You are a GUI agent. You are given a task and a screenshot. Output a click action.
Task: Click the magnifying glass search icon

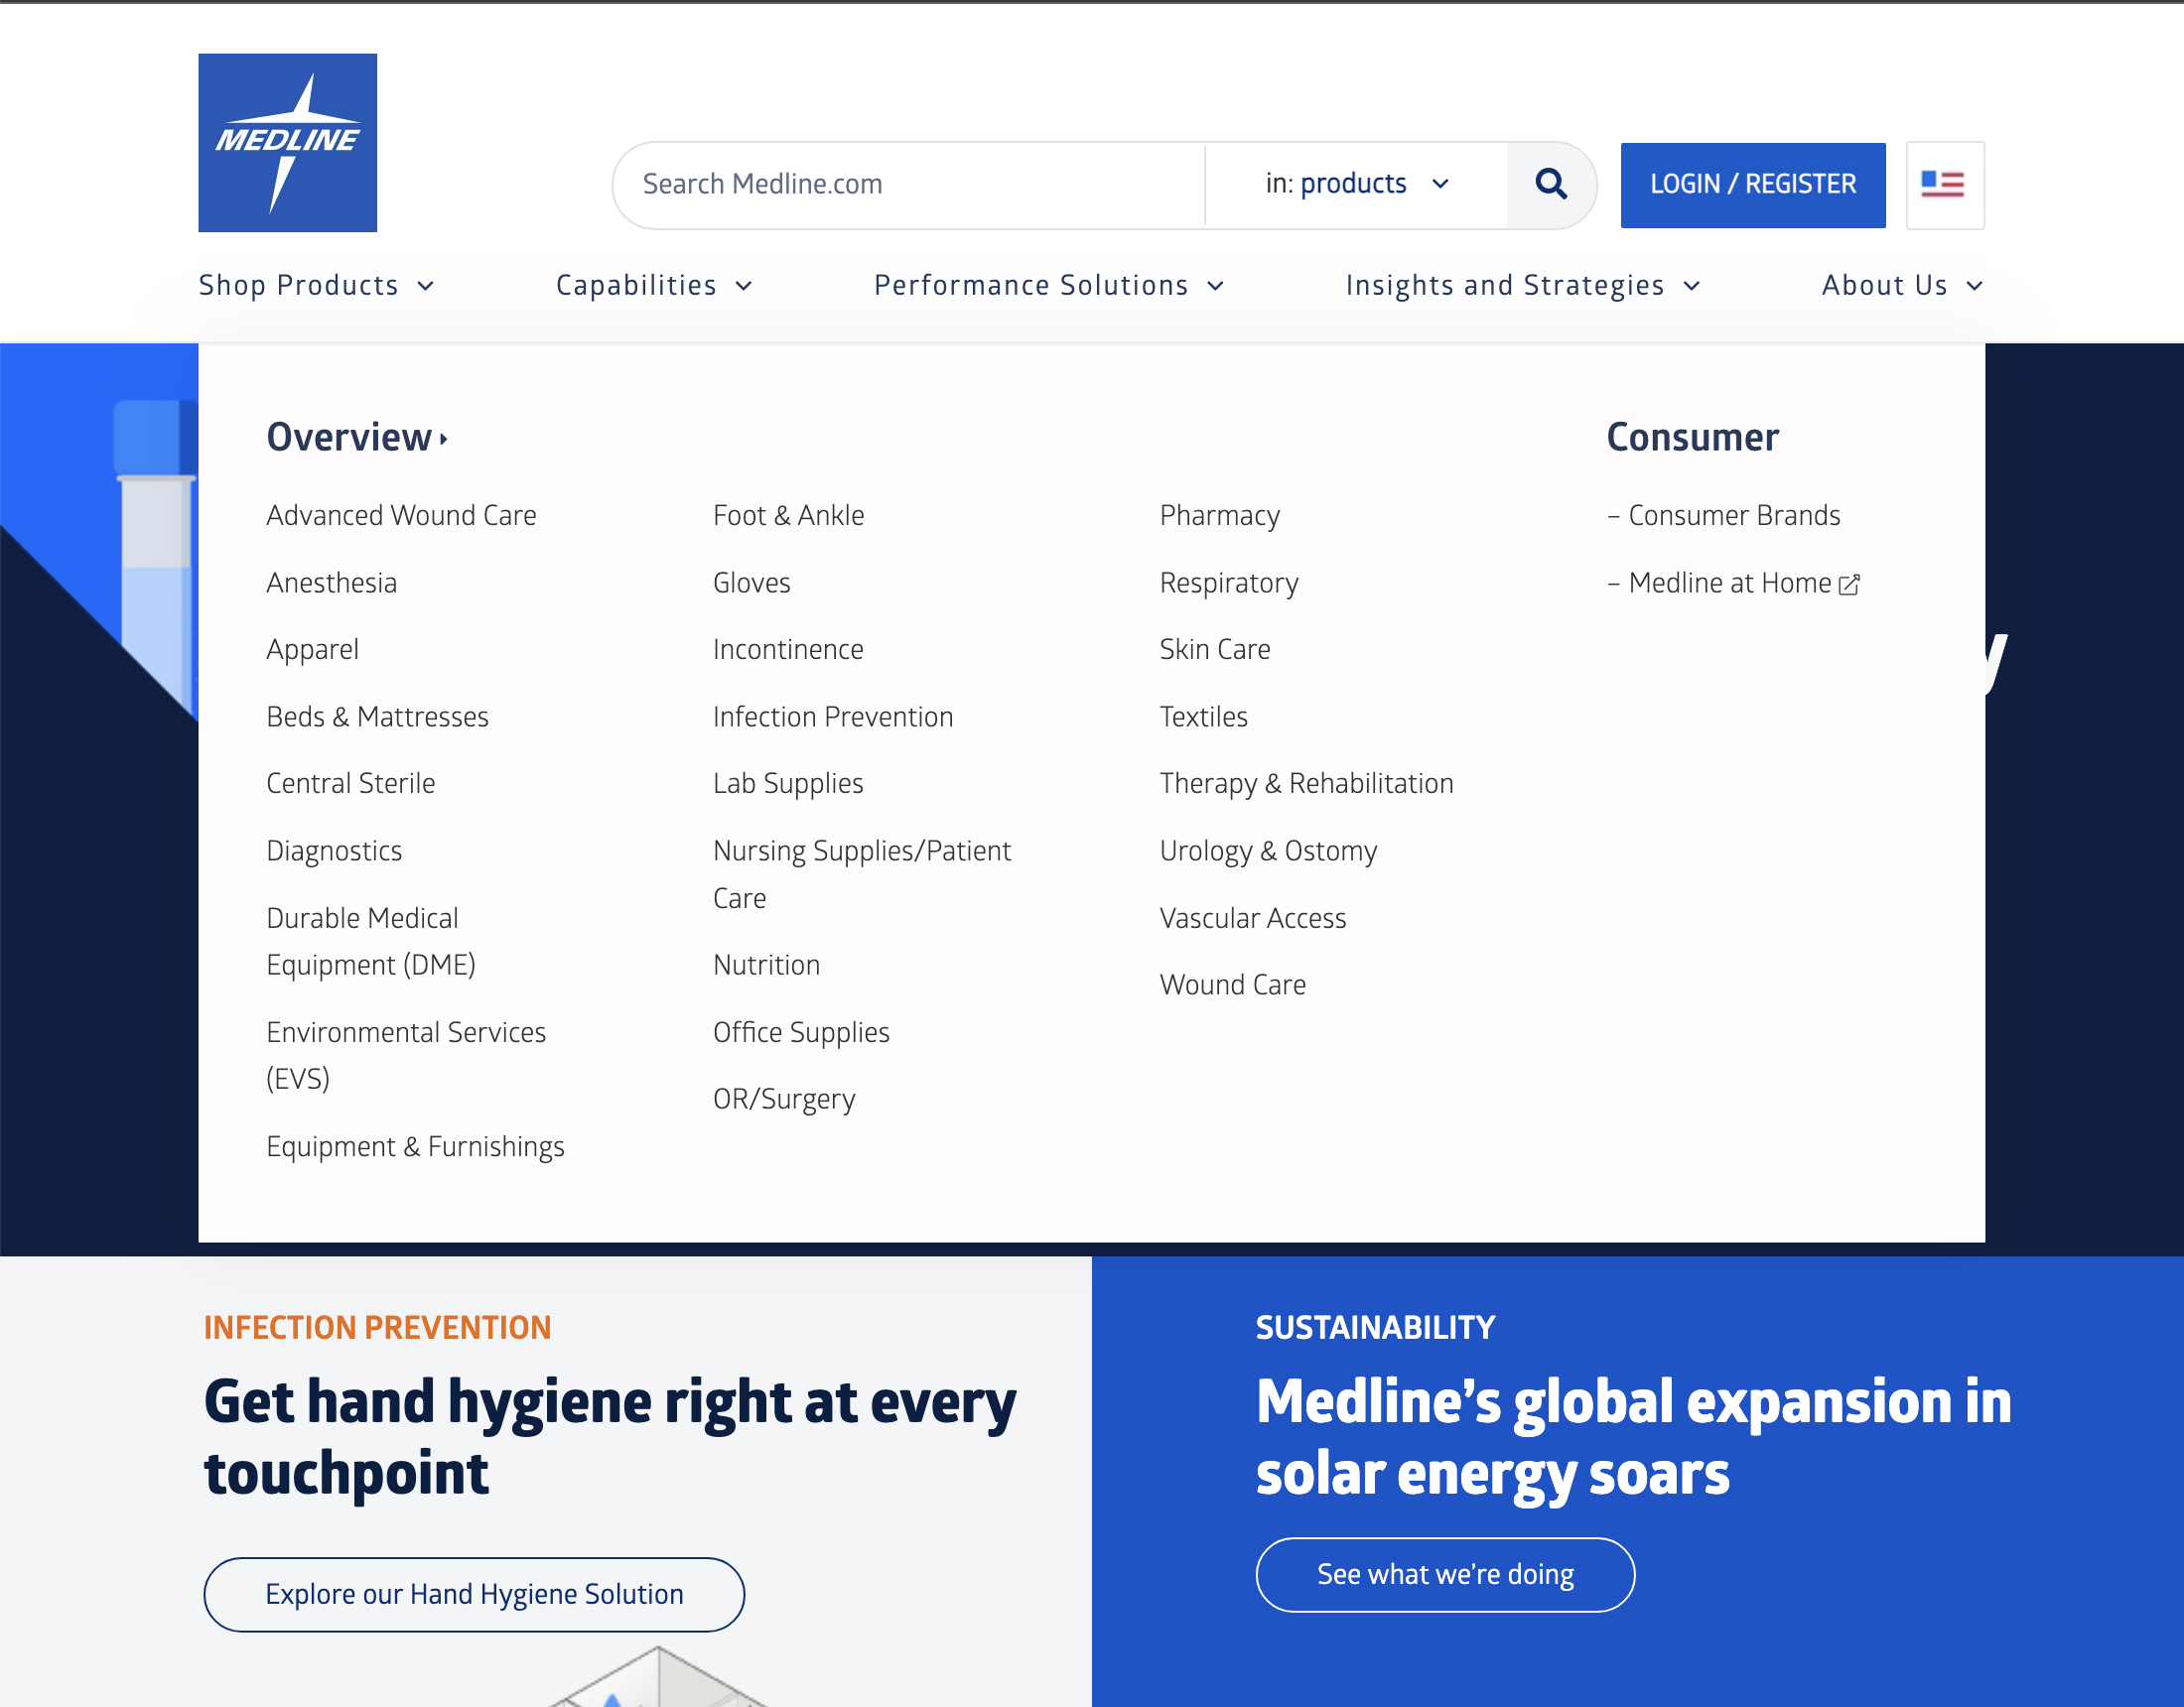(1550, 184)
